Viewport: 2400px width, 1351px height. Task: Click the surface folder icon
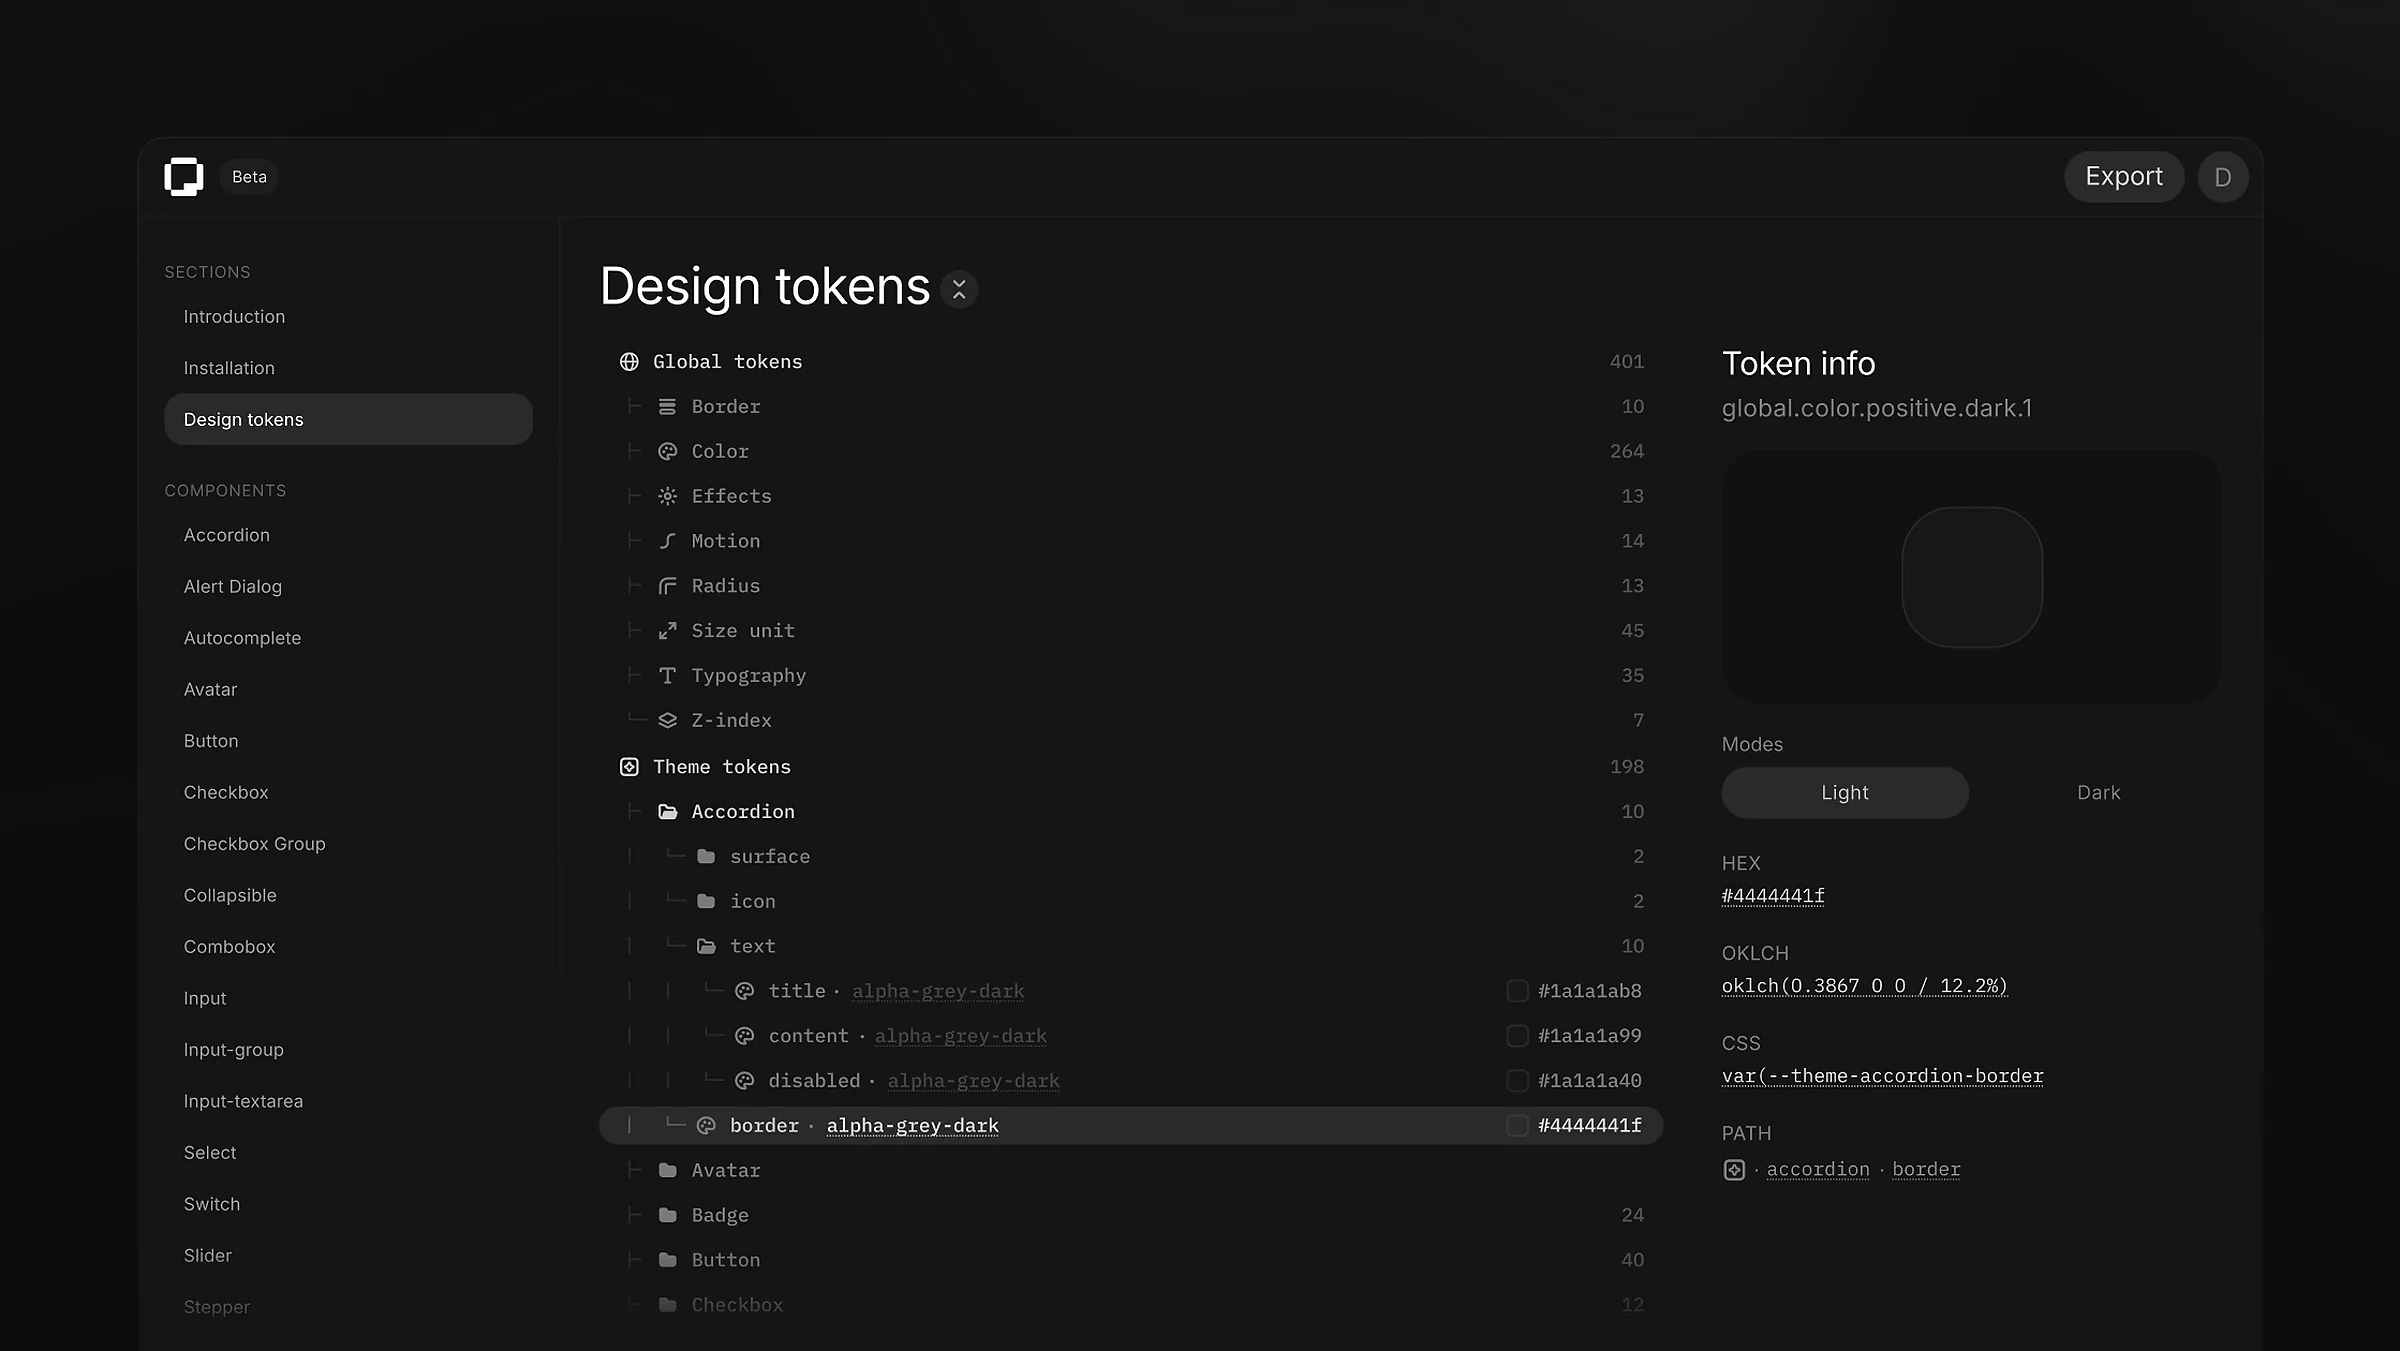coord(706,857)
